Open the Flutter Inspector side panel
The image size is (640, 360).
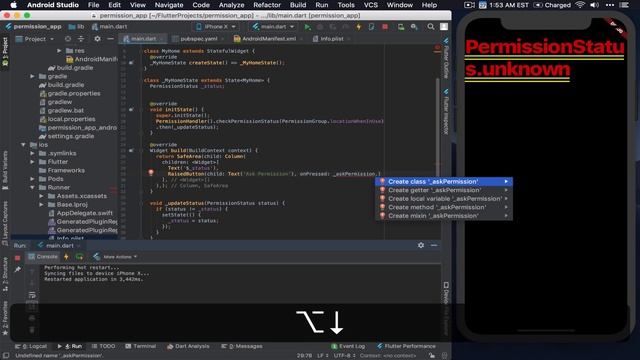coord(446,111)
